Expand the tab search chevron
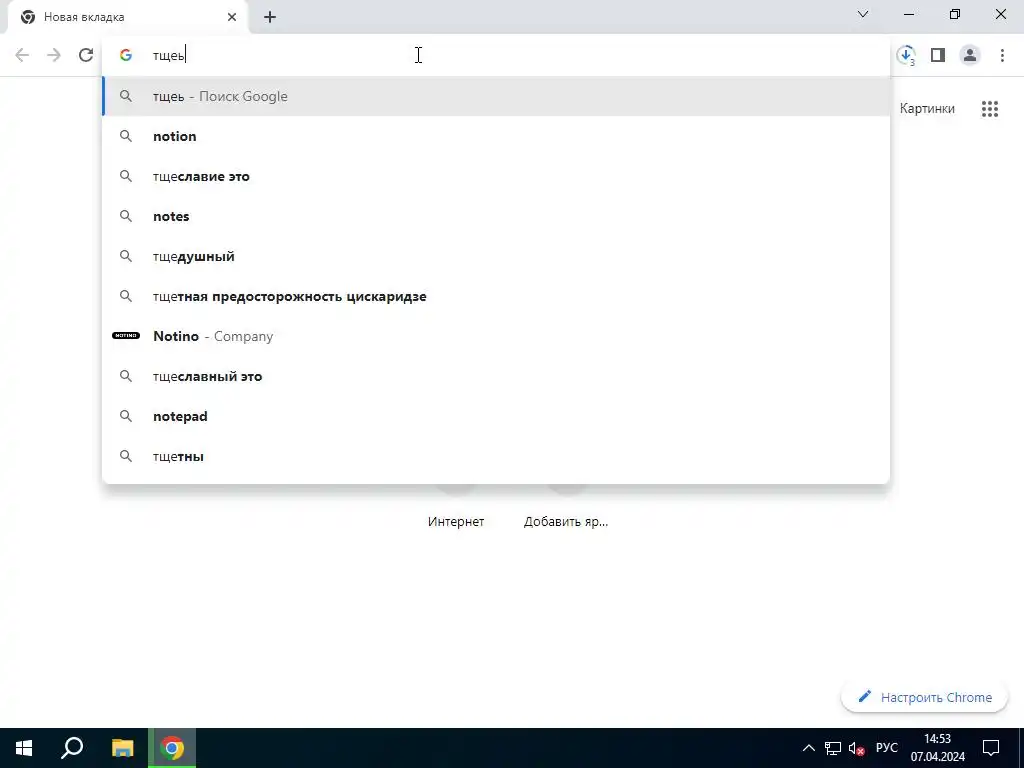 click(x=863, y=14)
